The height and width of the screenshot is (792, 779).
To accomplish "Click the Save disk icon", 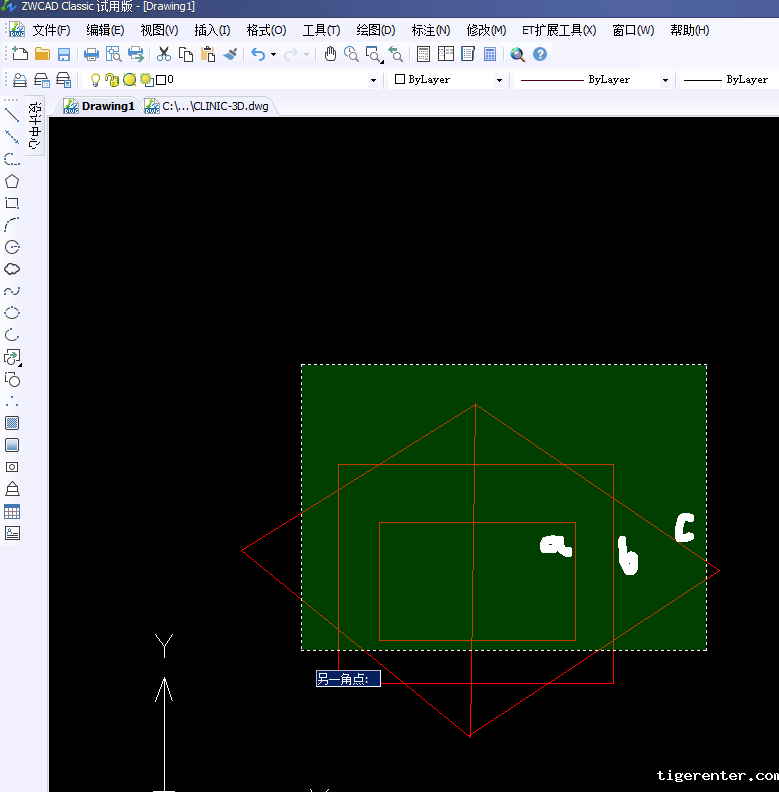I will coord(64,54).
